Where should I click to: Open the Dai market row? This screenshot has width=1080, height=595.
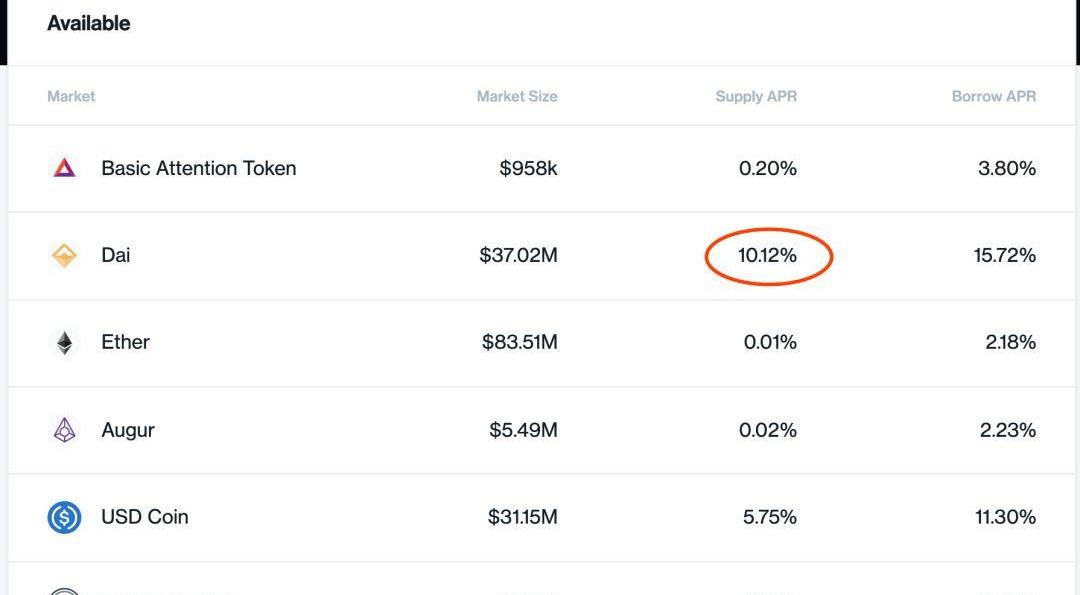(x=541, y=255)
